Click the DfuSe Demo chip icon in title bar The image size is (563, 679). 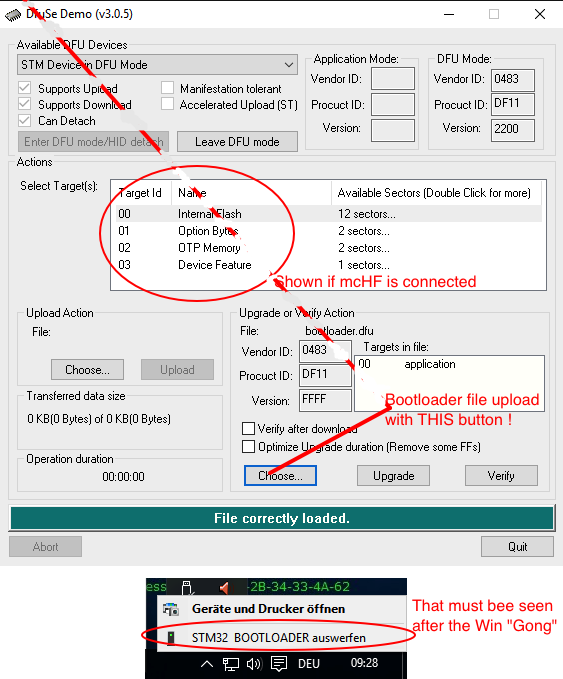coord(13,15)
